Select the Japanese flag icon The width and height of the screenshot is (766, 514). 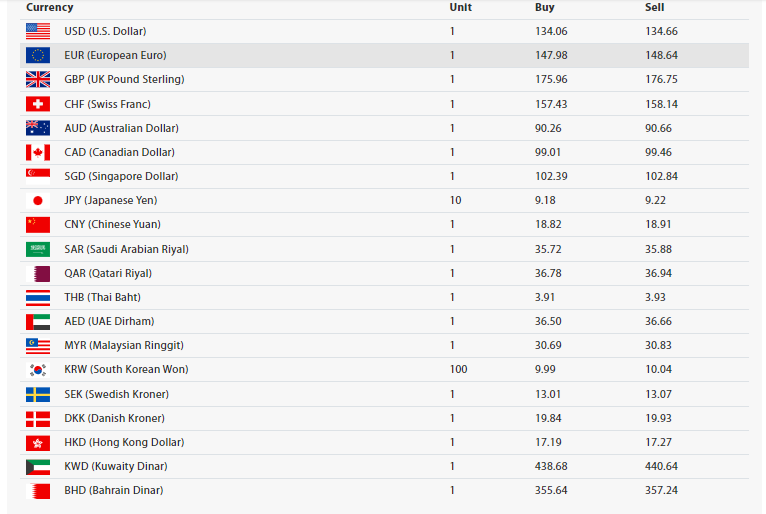coord(38,200)
